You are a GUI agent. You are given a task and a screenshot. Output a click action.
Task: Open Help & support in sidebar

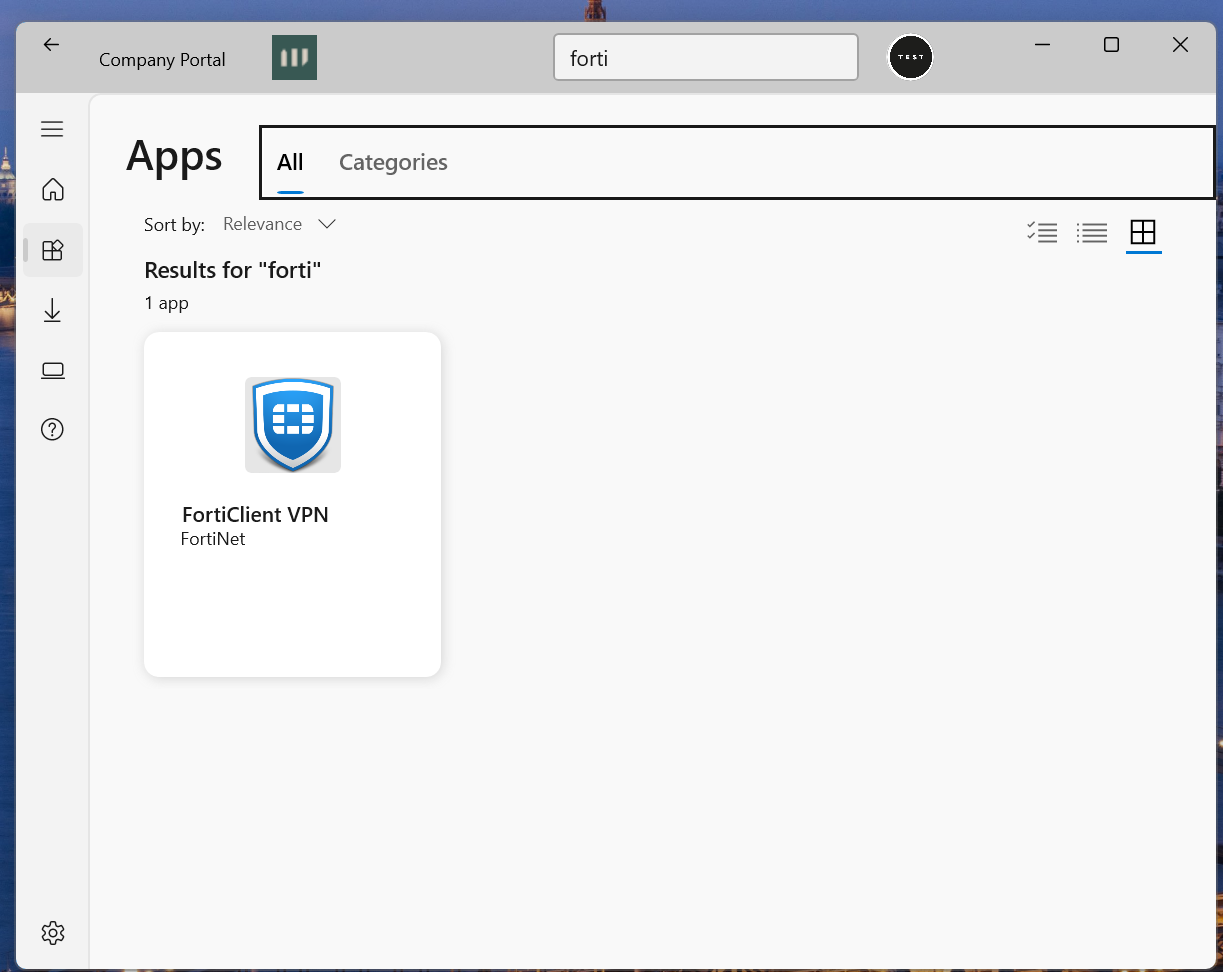tap(53, 430)
